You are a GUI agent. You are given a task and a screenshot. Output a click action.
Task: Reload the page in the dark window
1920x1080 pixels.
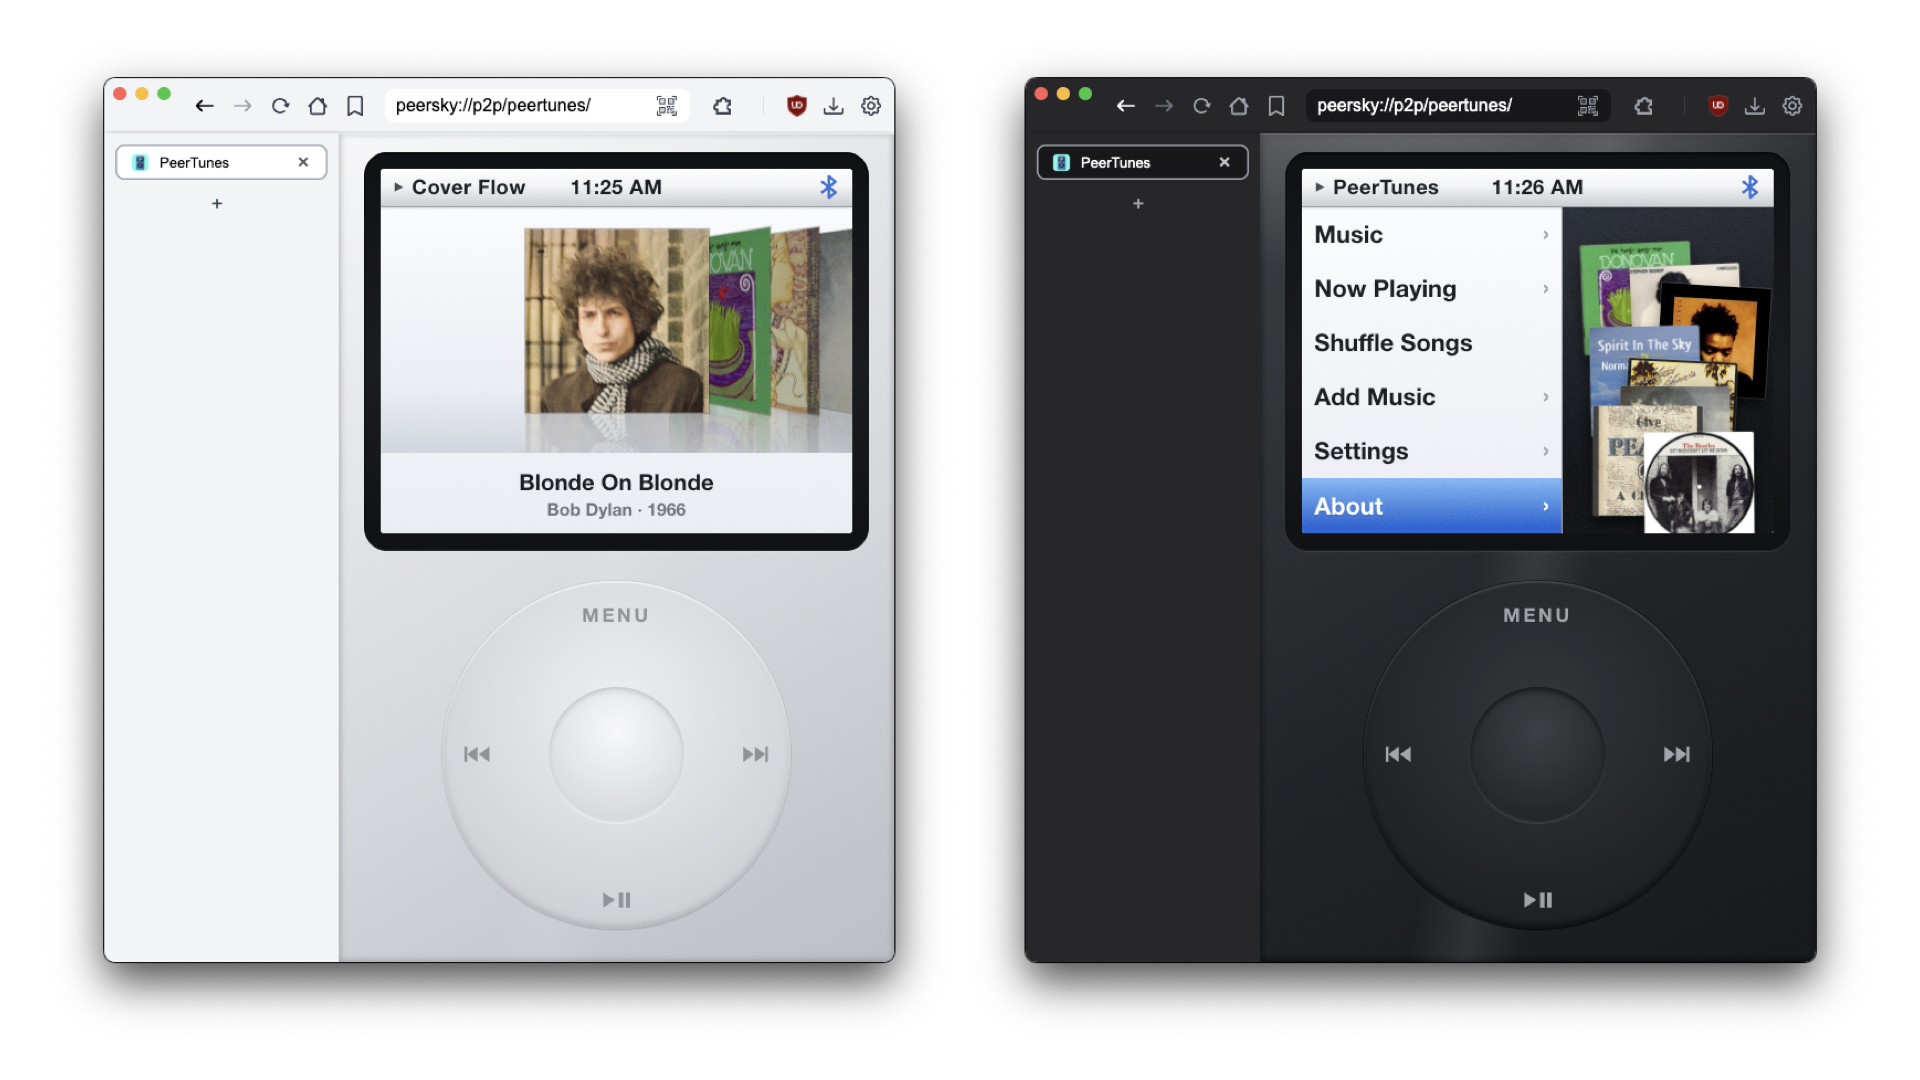coord(1202,106)
